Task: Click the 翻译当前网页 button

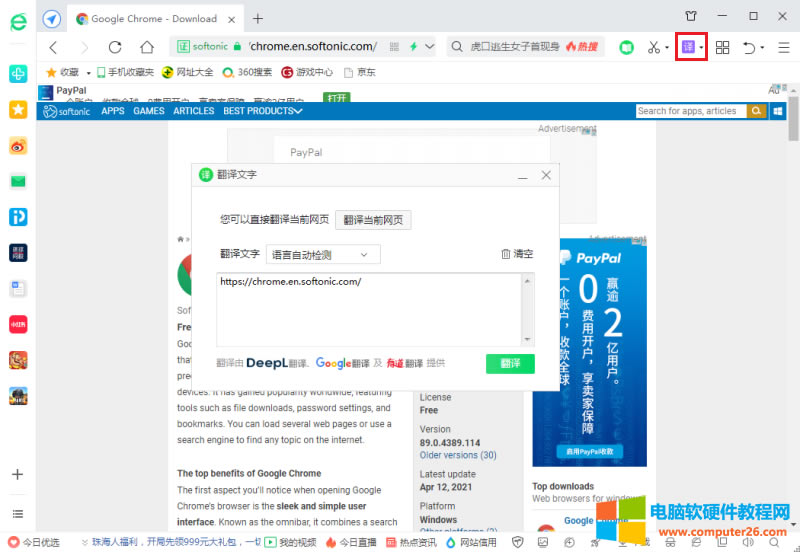Action: [x=373, y=220]
